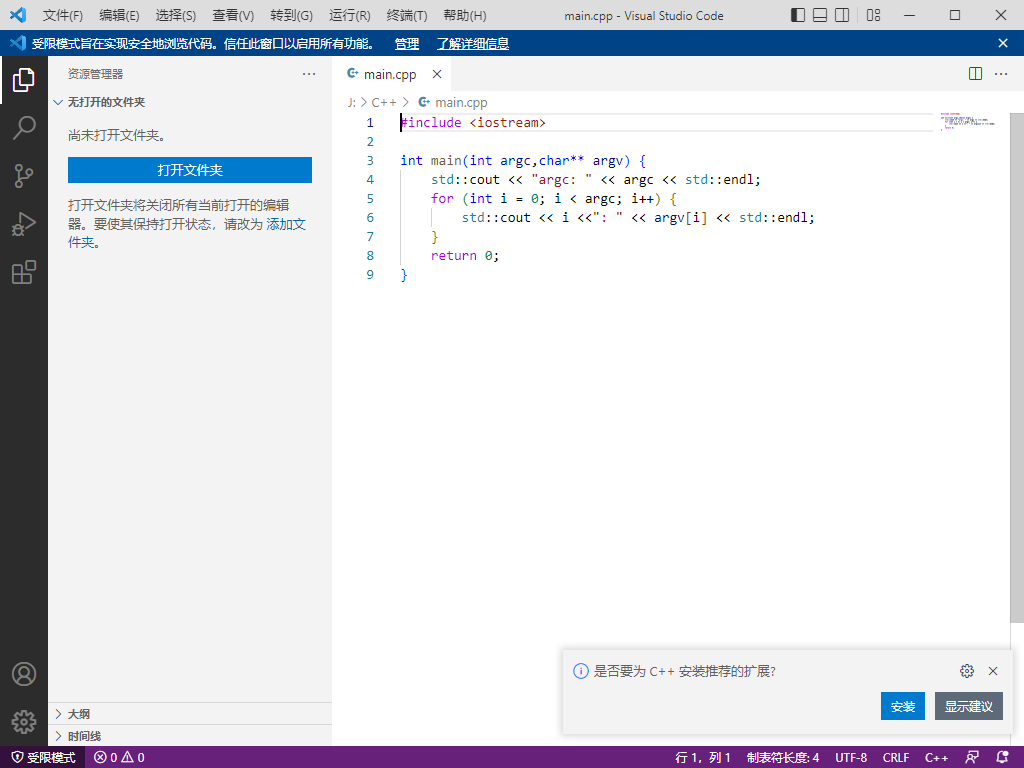Image resolution: width=1024 pixels, height=768 pixels.
Task: Open the Source Control view
Action: click(x=24, y=176)
